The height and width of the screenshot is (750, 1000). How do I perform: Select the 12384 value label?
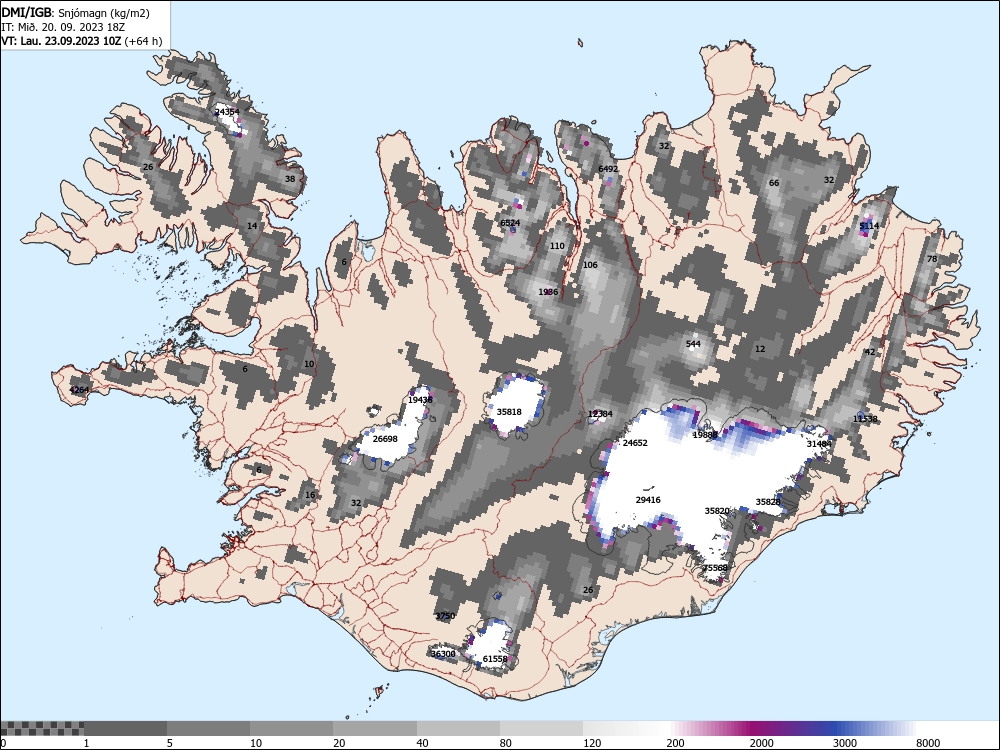click(x=600, y=414)
